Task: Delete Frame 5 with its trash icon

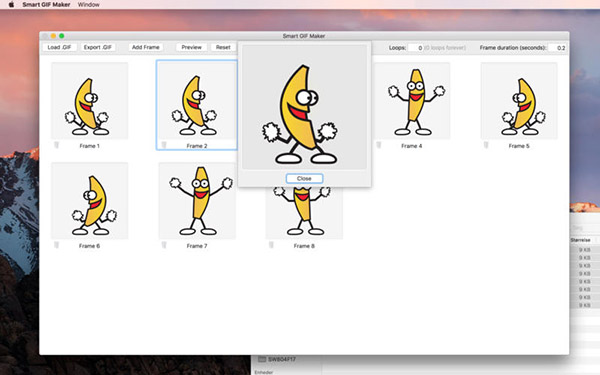Action: 486,145
